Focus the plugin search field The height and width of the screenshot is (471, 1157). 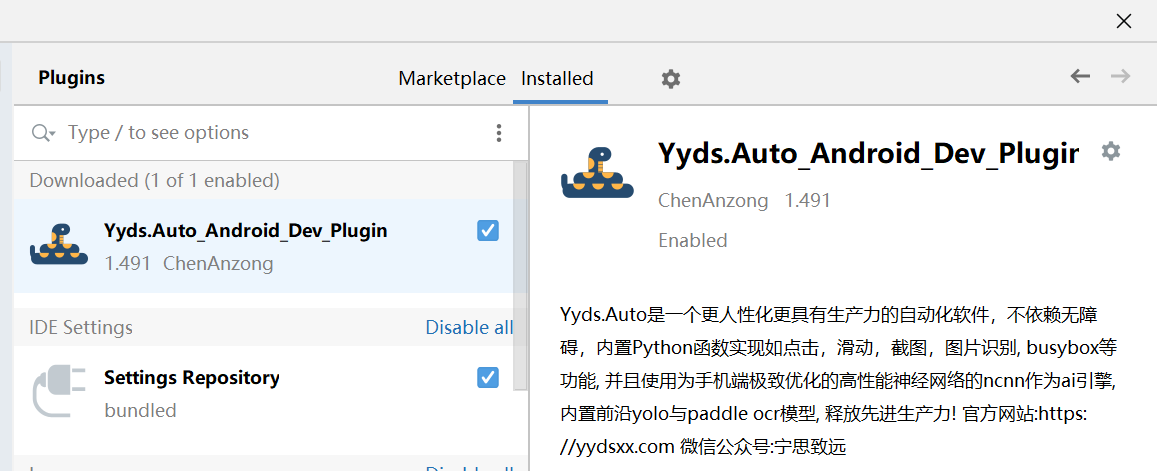[273, 133]
